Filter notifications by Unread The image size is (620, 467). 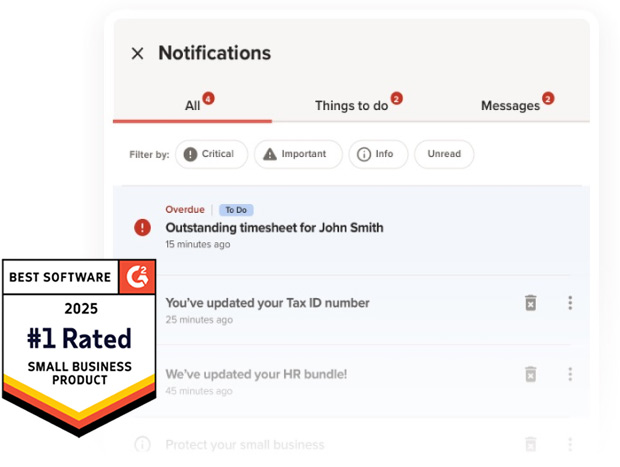[x=444, y=154]
